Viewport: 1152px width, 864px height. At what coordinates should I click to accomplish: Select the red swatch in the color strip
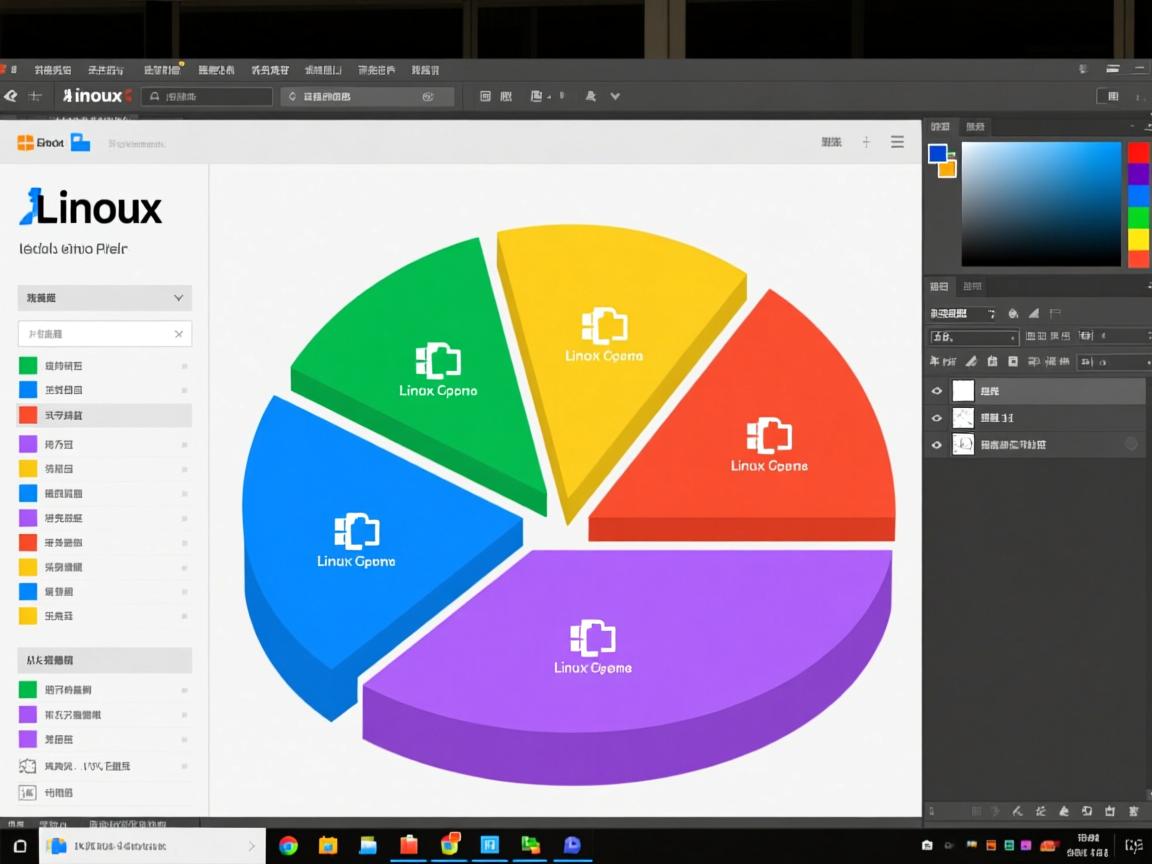click(1138, 152)
